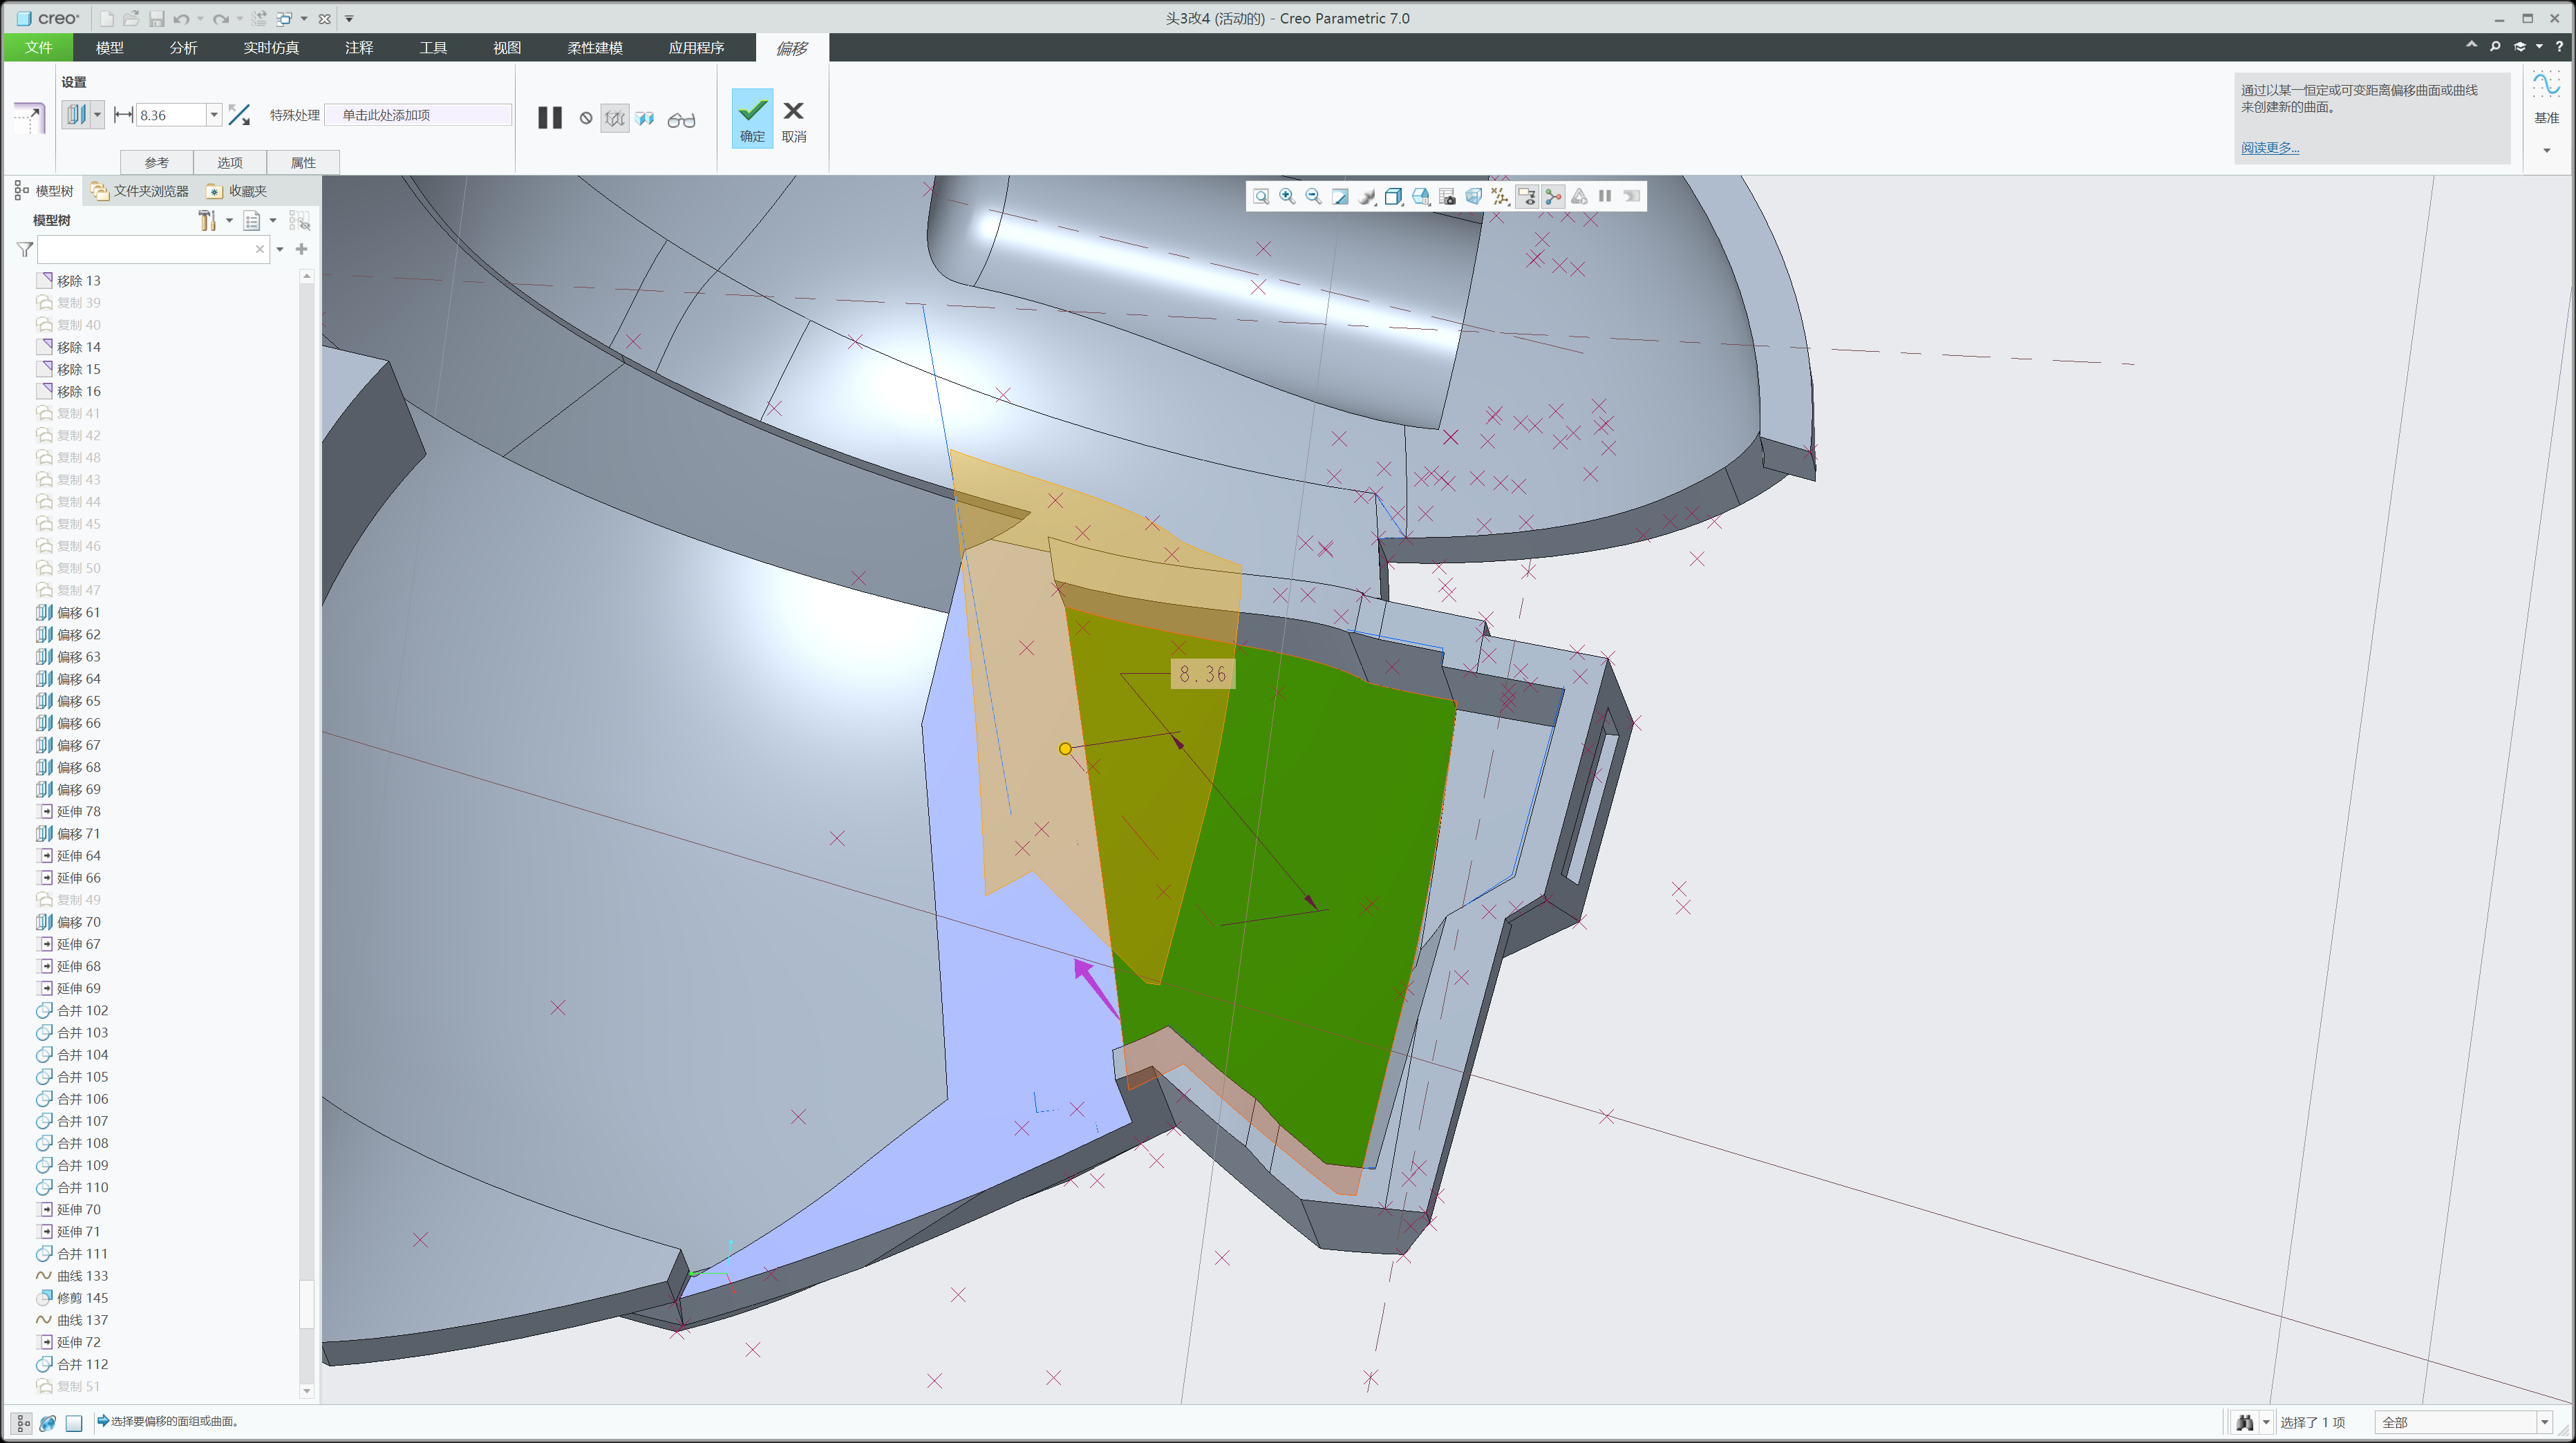Click the zoom in magnifier icon

(x=1287, y=197)
